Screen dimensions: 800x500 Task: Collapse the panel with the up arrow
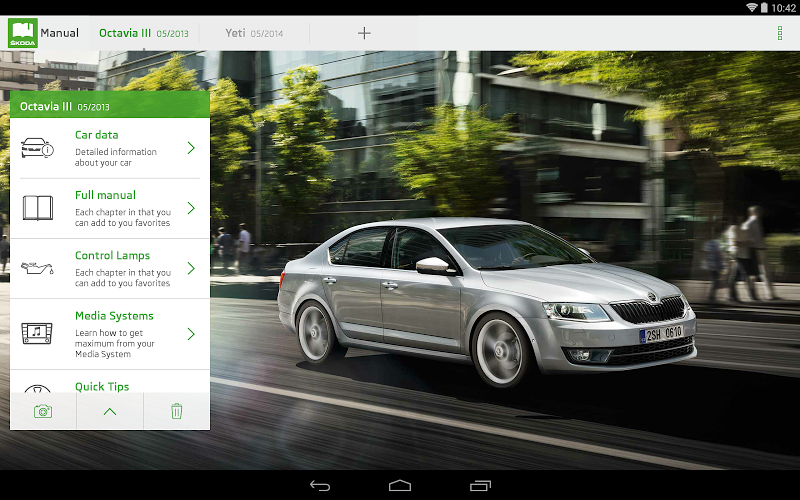pos(110,411)
